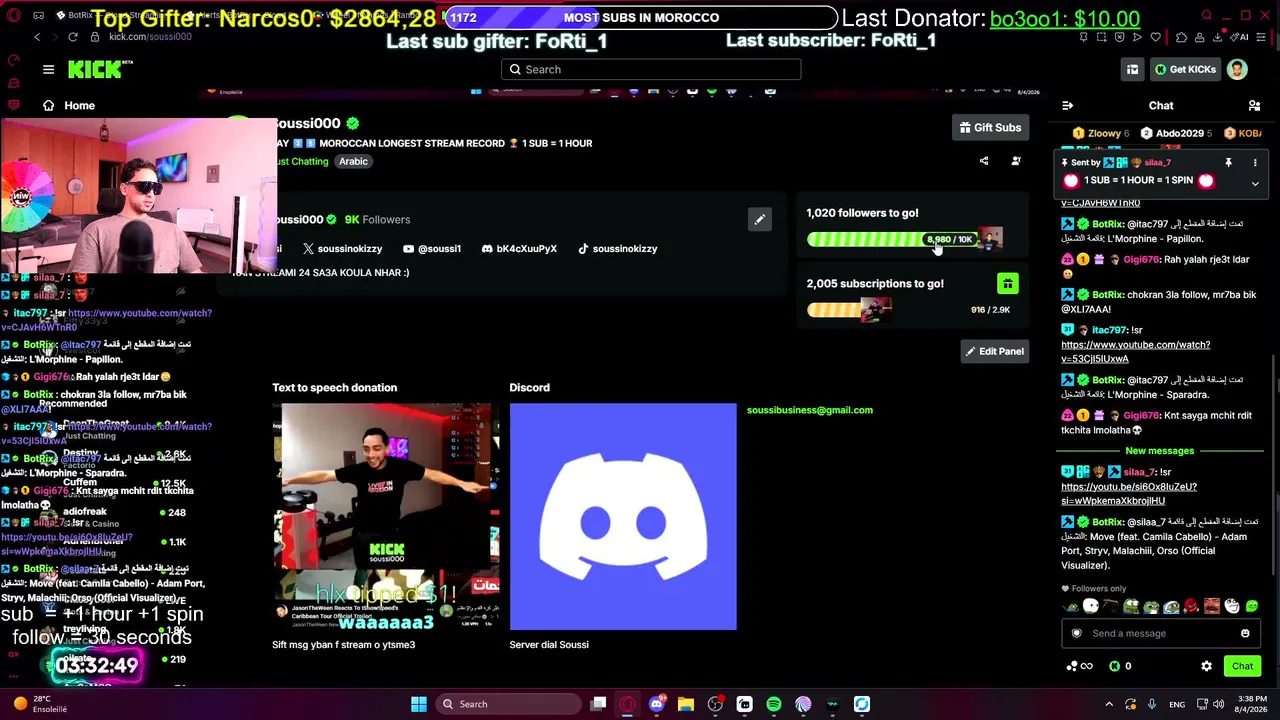This screenshot has width=1280, height=720.
Task: Jump to New messages divider in chat
Action: pos(1159,451)
